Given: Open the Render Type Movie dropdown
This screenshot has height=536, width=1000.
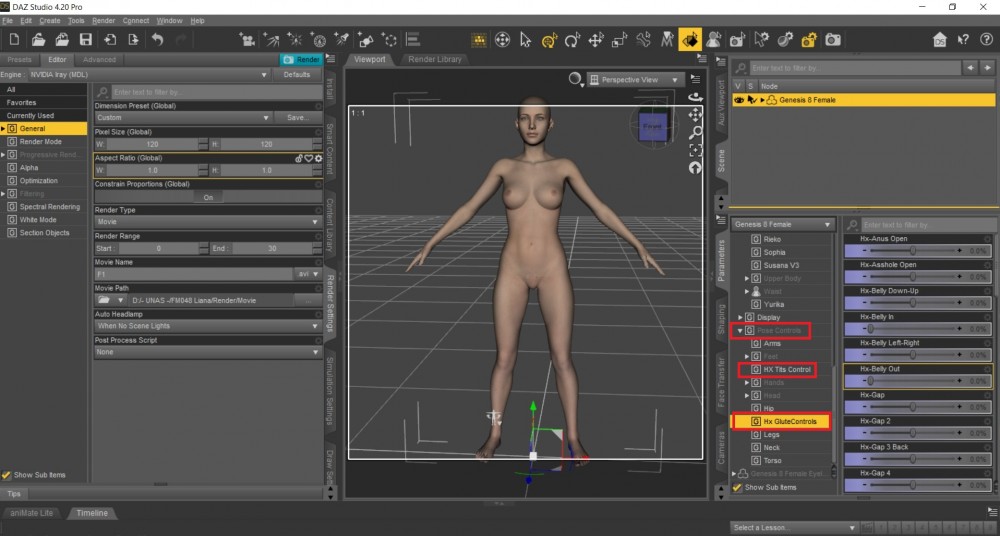Looking at the screenshot, I should [208, 221].
